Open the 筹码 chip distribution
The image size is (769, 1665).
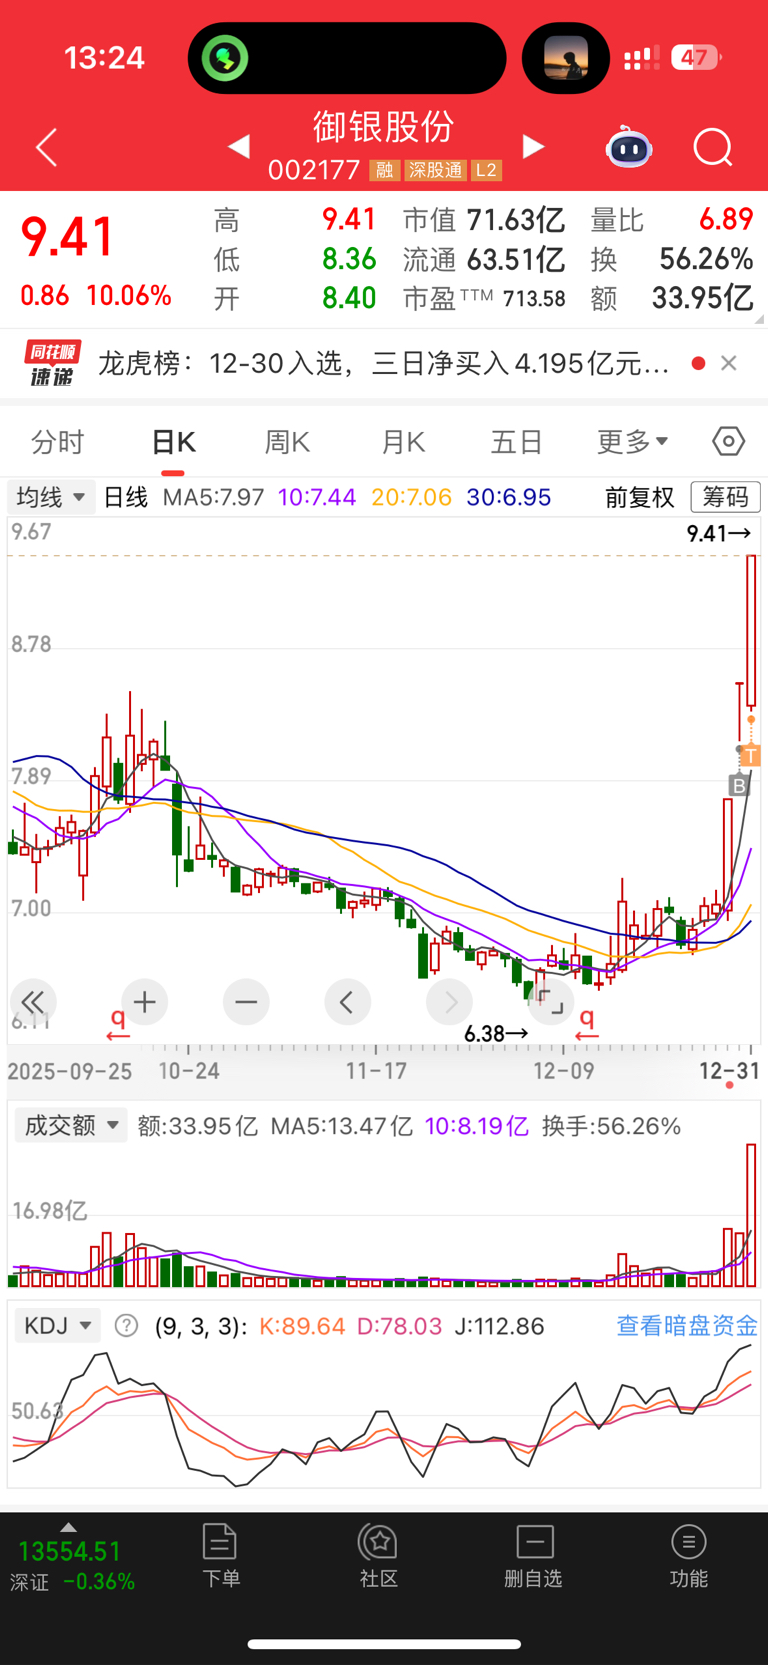coord(725,497)
